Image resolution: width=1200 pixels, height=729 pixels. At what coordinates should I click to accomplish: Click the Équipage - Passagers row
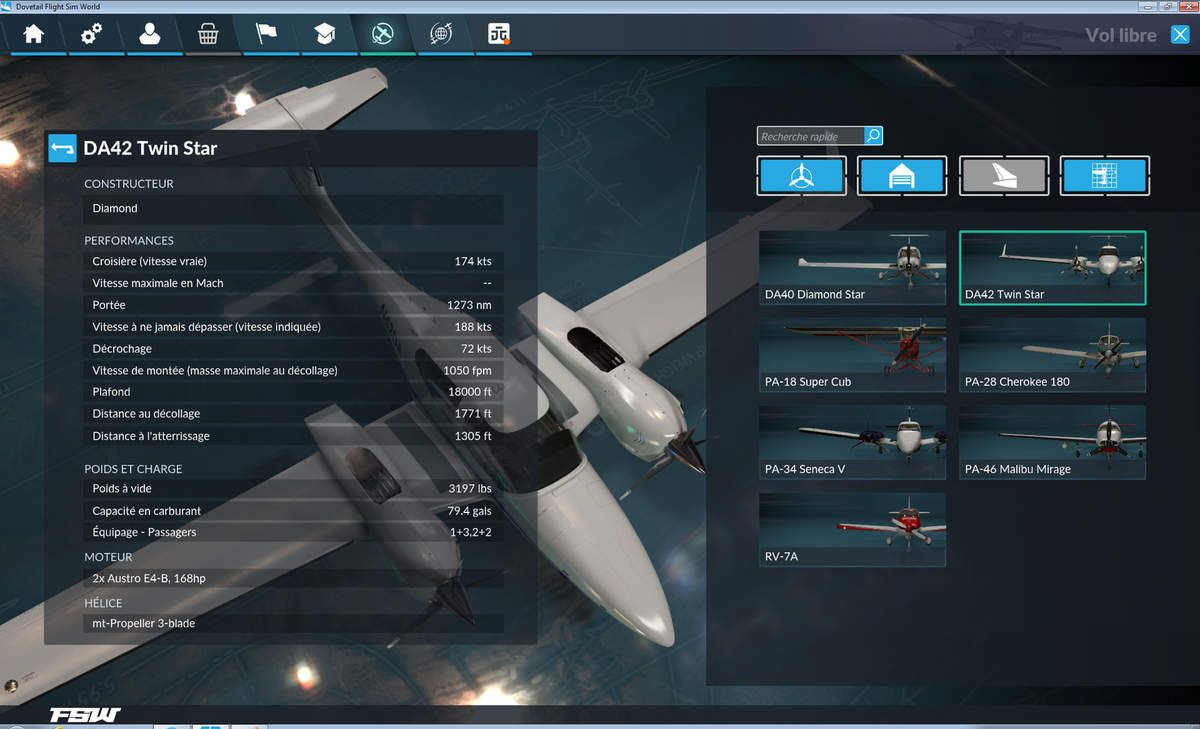[x=293, y=532]
